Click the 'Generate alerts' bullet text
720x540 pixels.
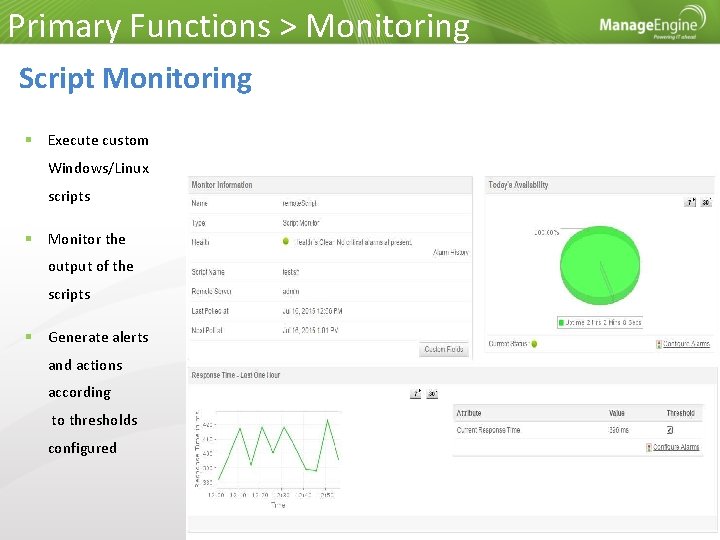coord(98,338)
